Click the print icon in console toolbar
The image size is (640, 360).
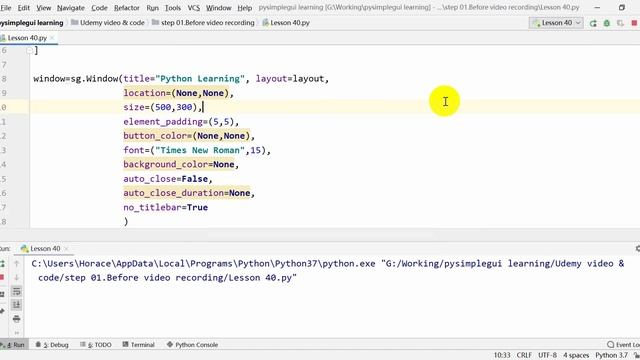click(16, 319)
